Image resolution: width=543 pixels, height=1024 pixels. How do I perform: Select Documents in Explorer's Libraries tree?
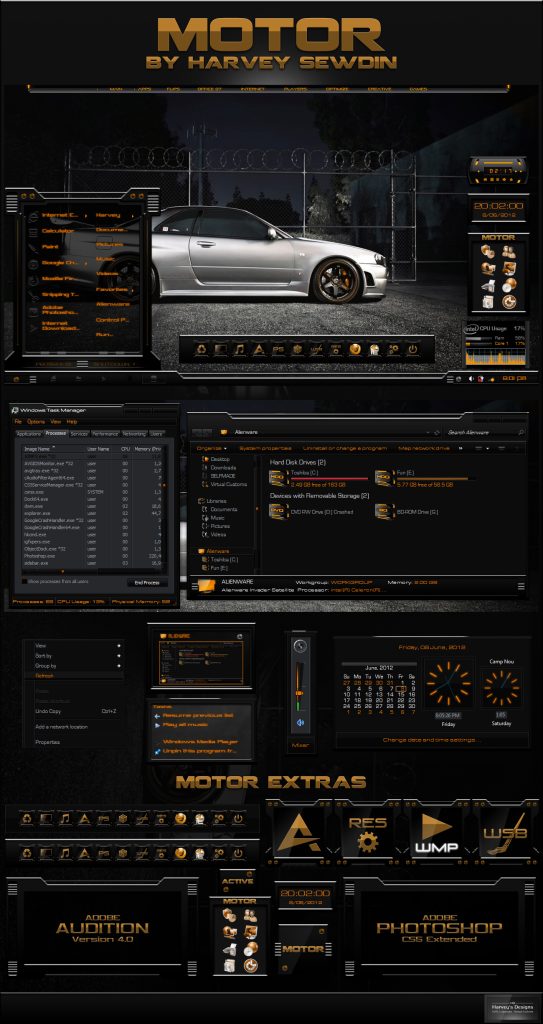pyautogui.click(x=223, y=509)
